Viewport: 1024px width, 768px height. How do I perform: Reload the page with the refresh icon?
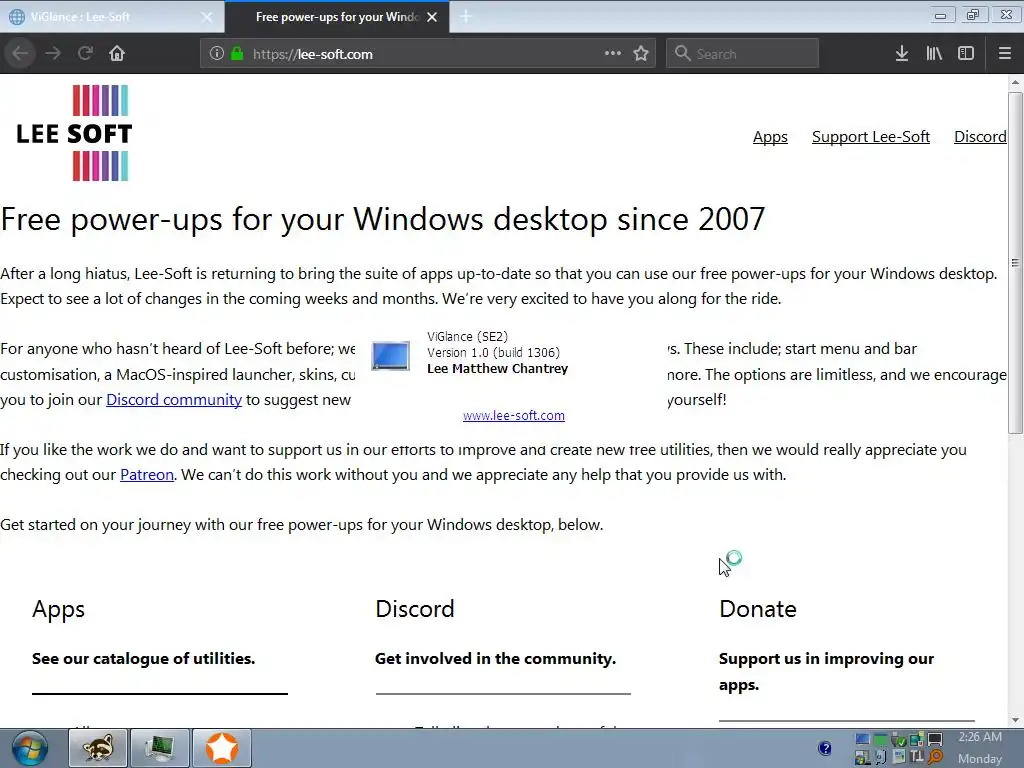(85, 53)
